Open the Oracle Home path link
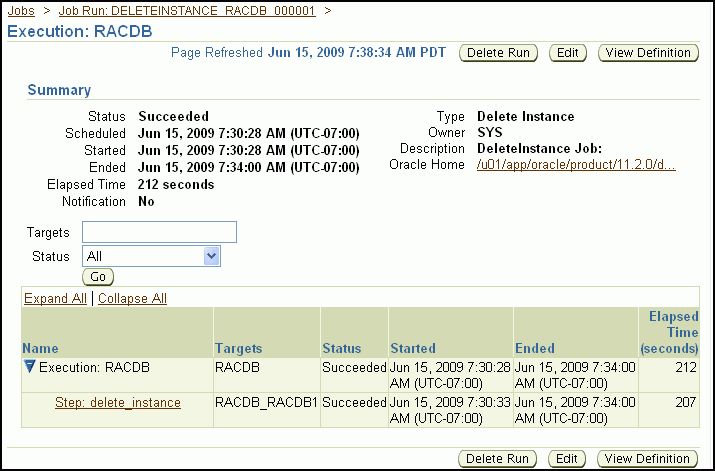 tap(576, 164)
